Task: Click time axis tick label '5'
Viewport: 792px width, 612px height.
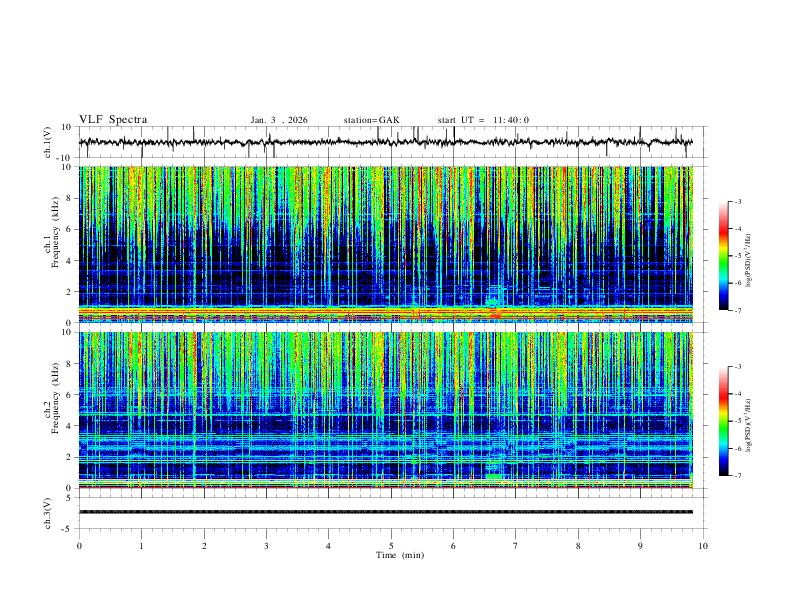Action: [391, 546]
